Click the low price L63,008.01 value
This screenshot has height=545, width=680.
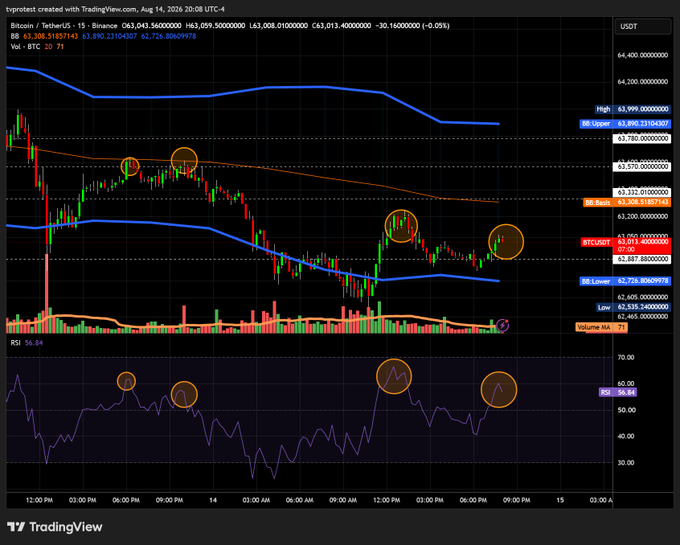(278, 26)
